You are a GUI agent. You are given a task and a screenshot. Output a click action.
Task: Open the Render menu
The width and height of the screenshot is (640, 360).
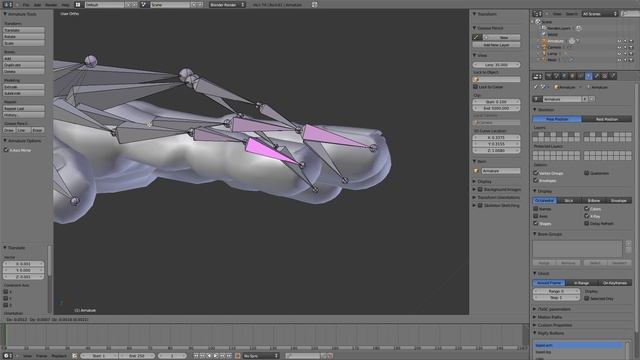pos(51,4)
